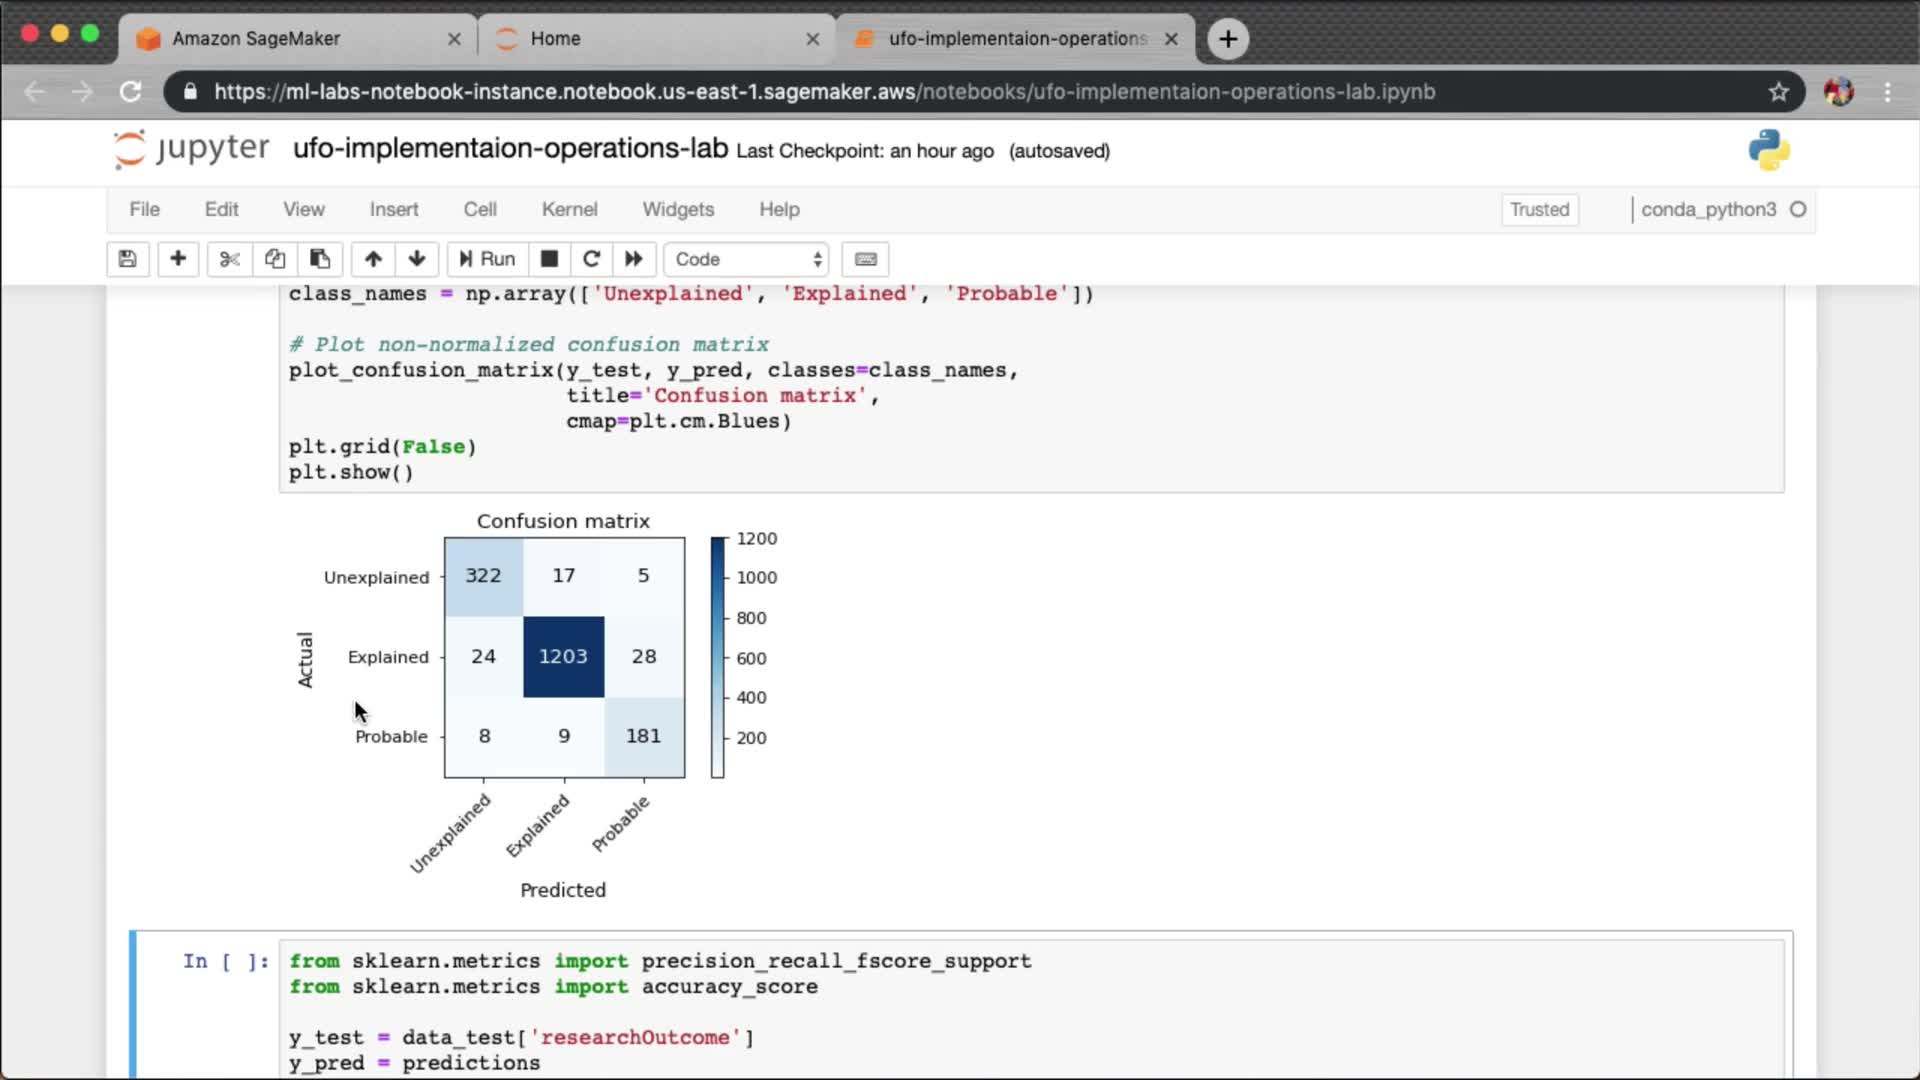Copy selected cells using the copy icon

pos(275,259)
